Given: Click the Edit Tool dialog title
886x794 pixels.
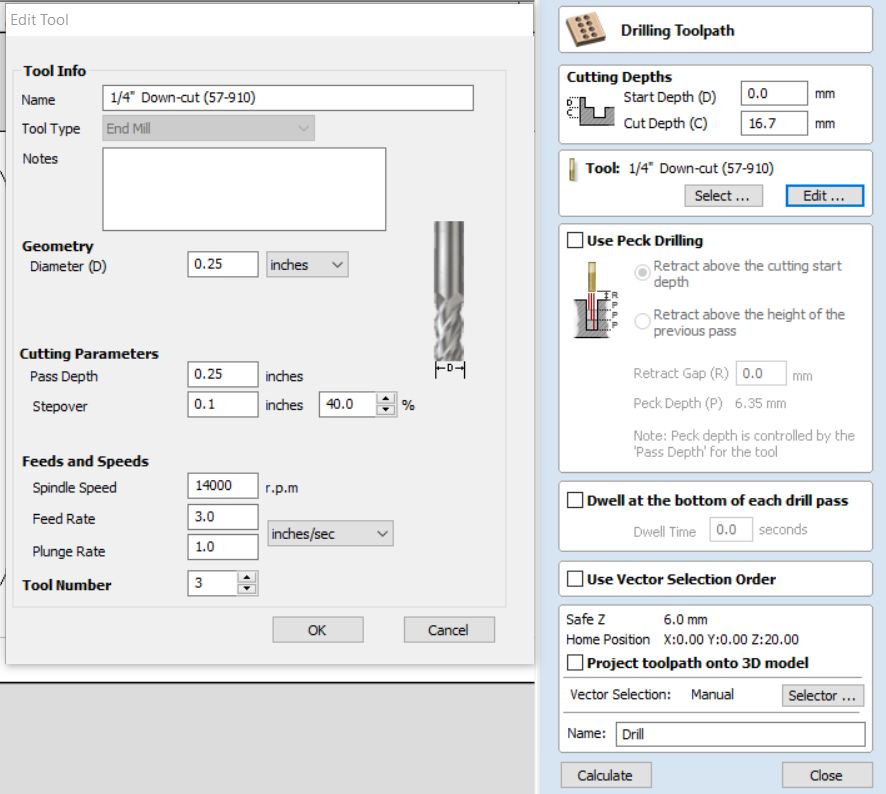Looking at the screenshot, I should [x=40, y=20].
